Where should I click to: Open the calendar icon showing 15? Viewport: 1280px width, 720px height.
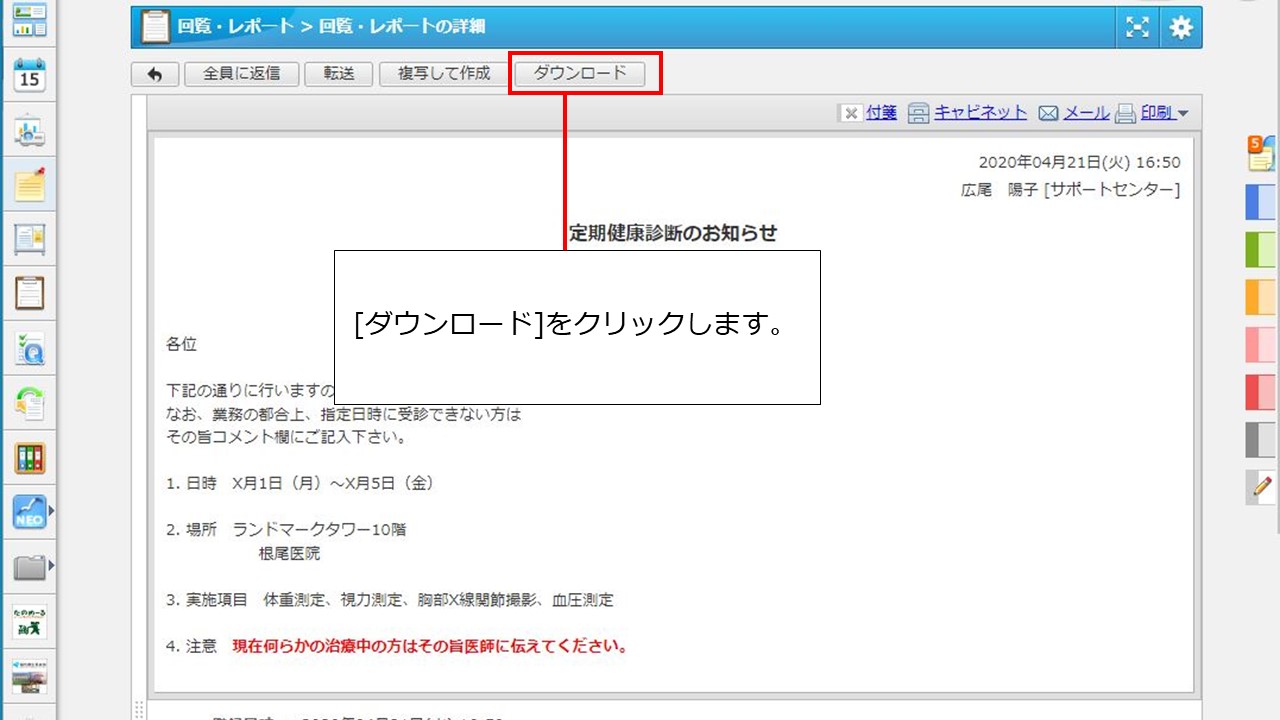30,76
